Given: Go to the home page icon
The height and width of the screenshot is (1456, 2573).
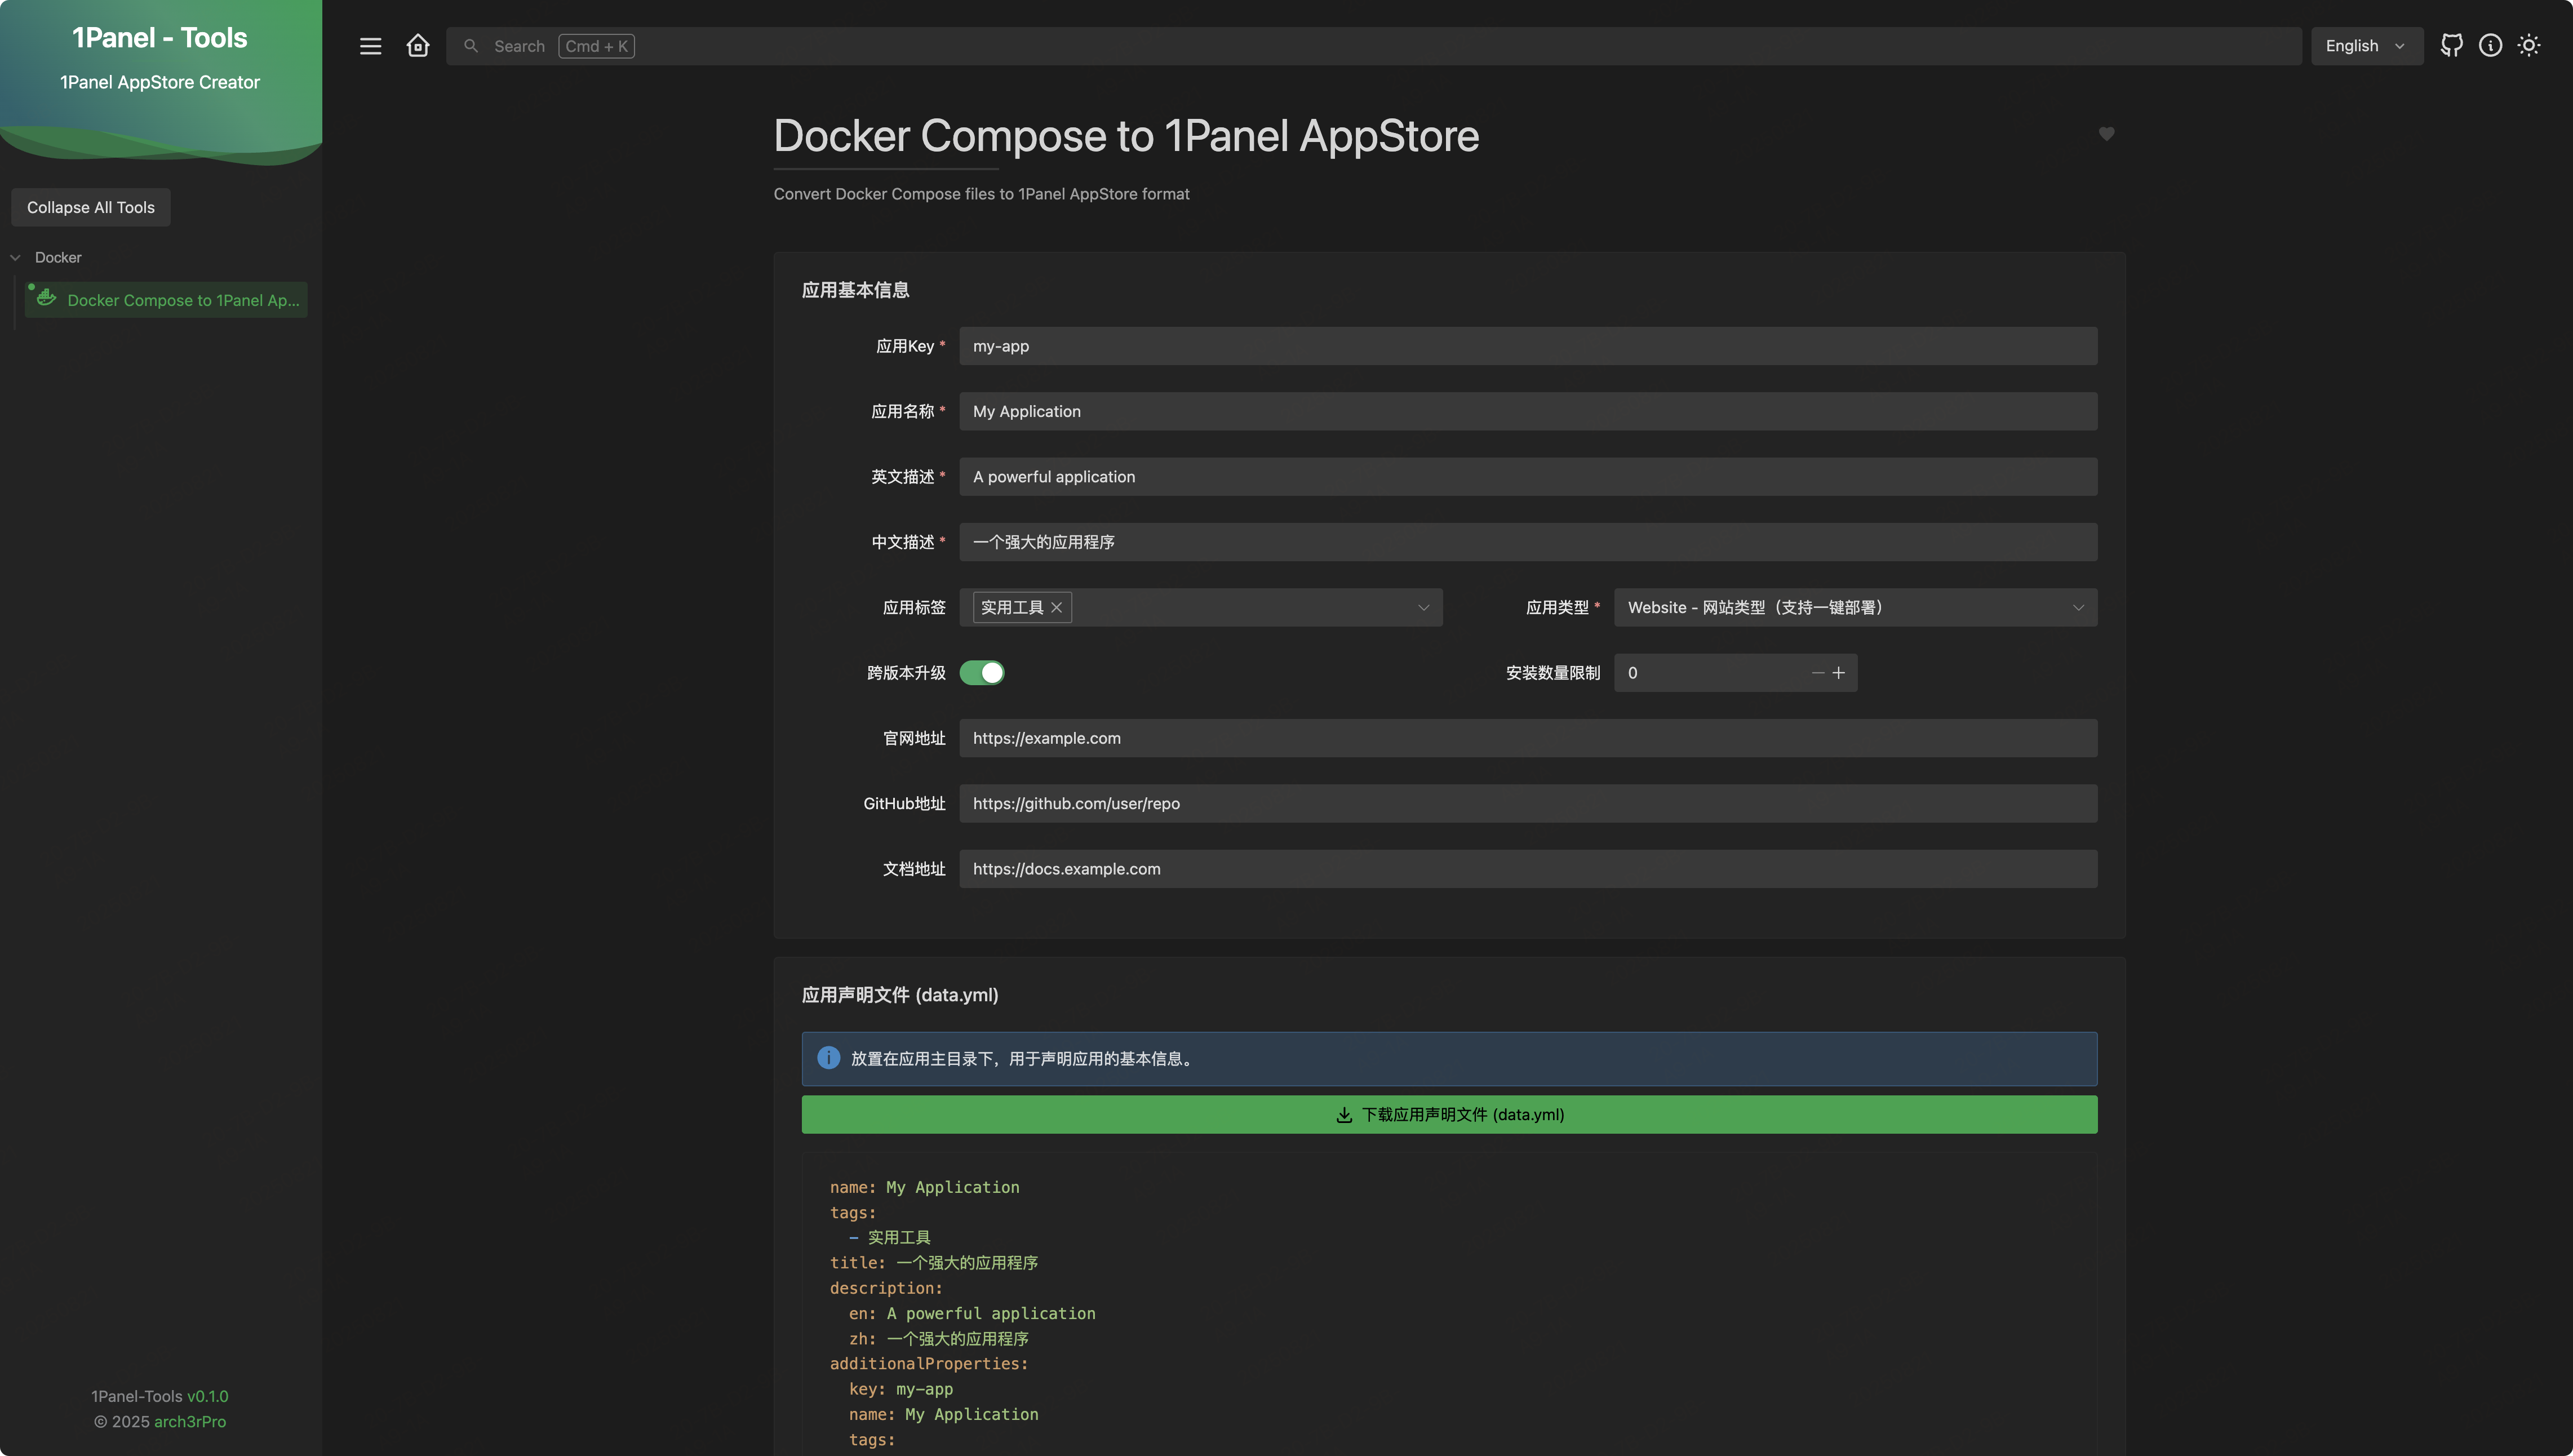Looking at the screenshot, I should pyautogui.click(x=418, y=46).
